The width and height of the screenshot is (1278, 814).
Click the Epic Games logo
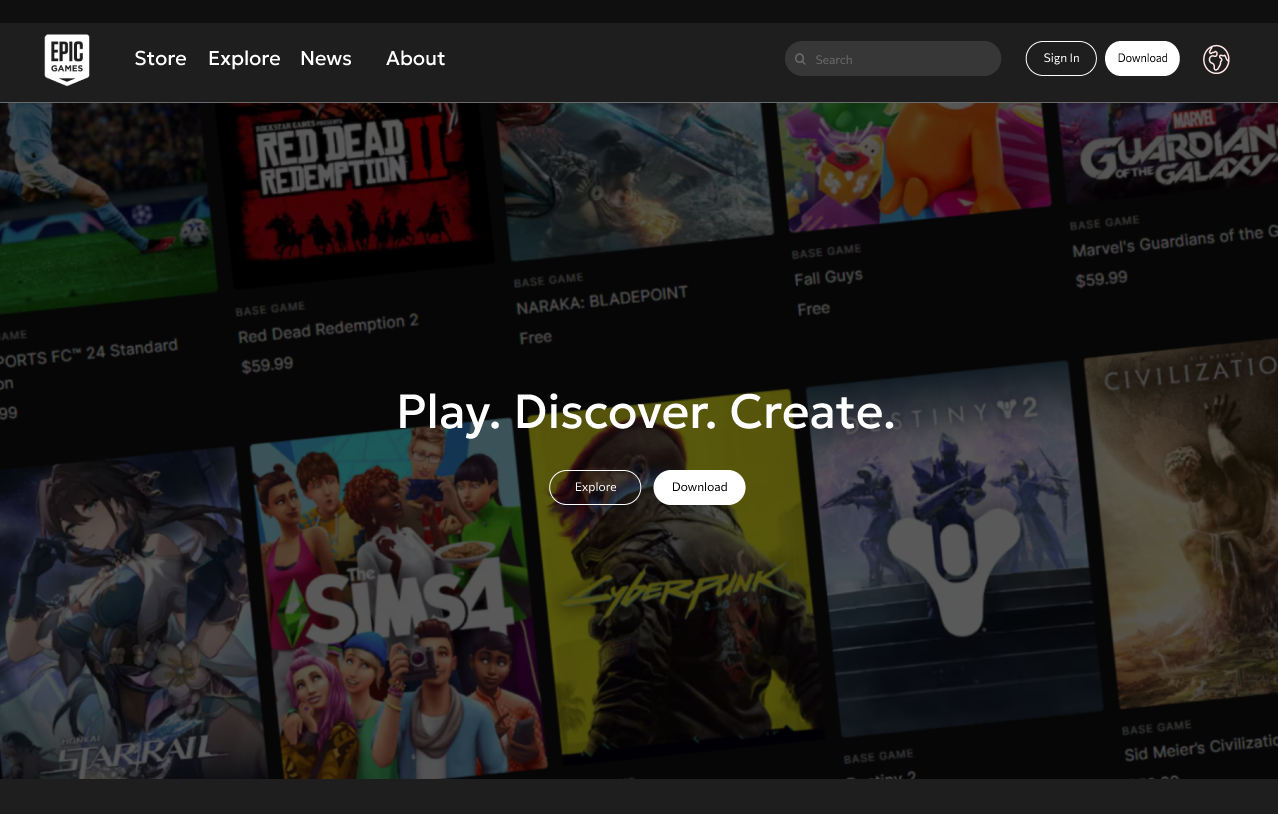tap(67, 59)
